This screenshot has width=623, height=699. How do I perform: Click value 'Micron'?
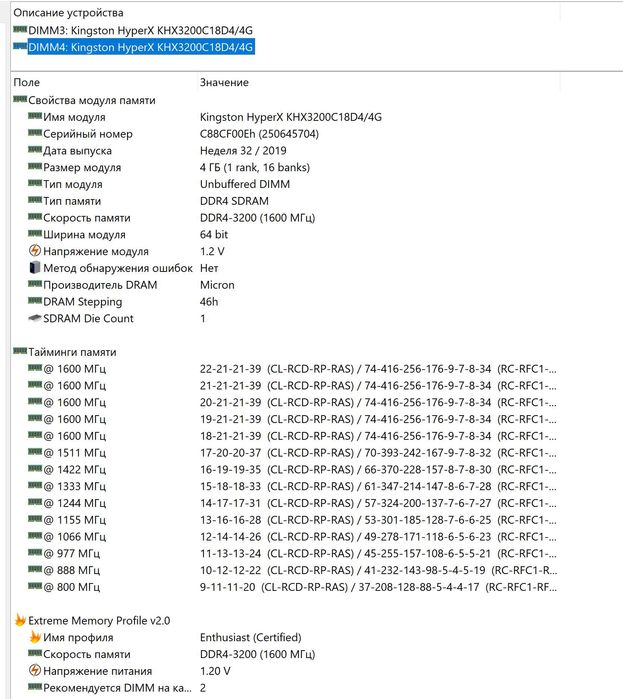(x=217, y=285)
